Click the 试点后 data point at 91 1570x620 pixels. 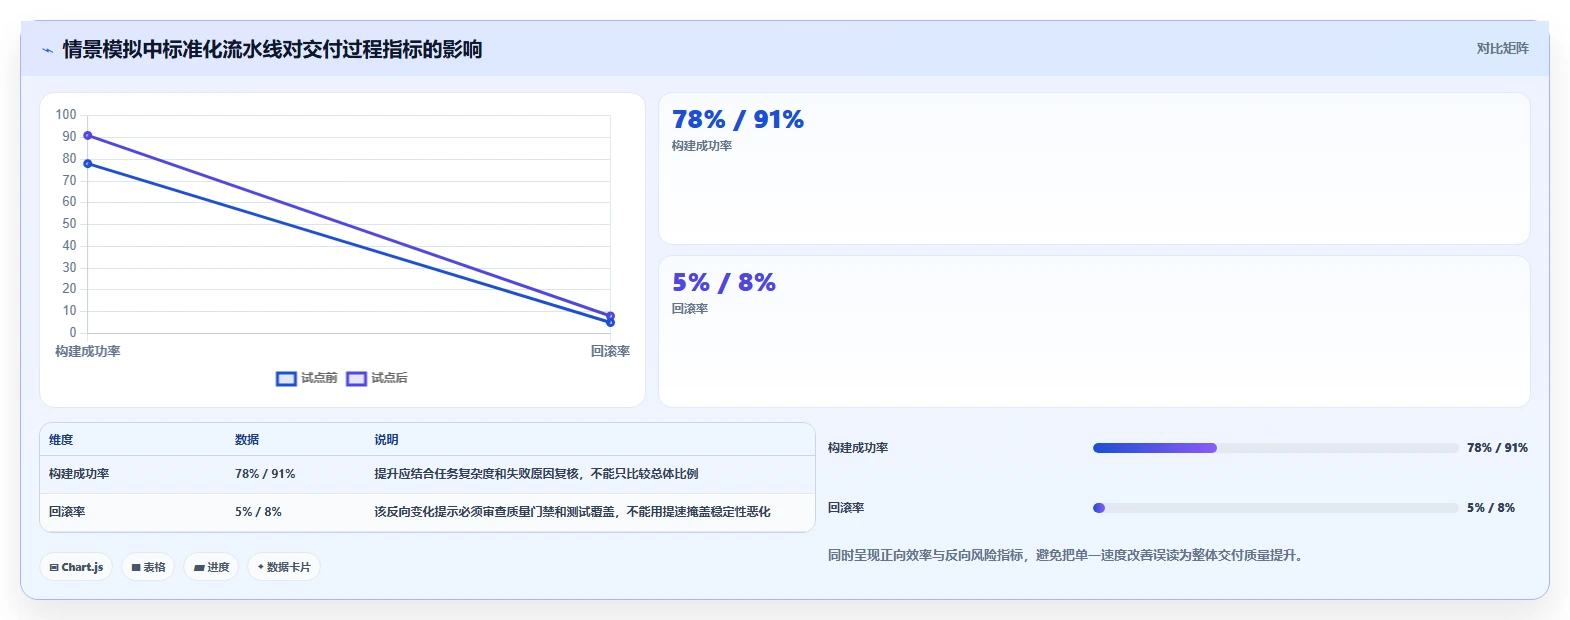[x=88, y=135]
